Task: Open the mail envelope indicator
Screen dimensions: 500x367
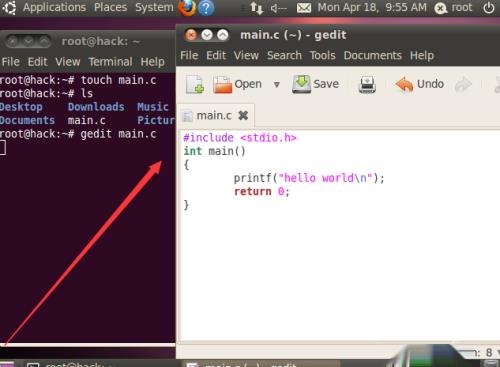Action: click(x=304, y=8)
